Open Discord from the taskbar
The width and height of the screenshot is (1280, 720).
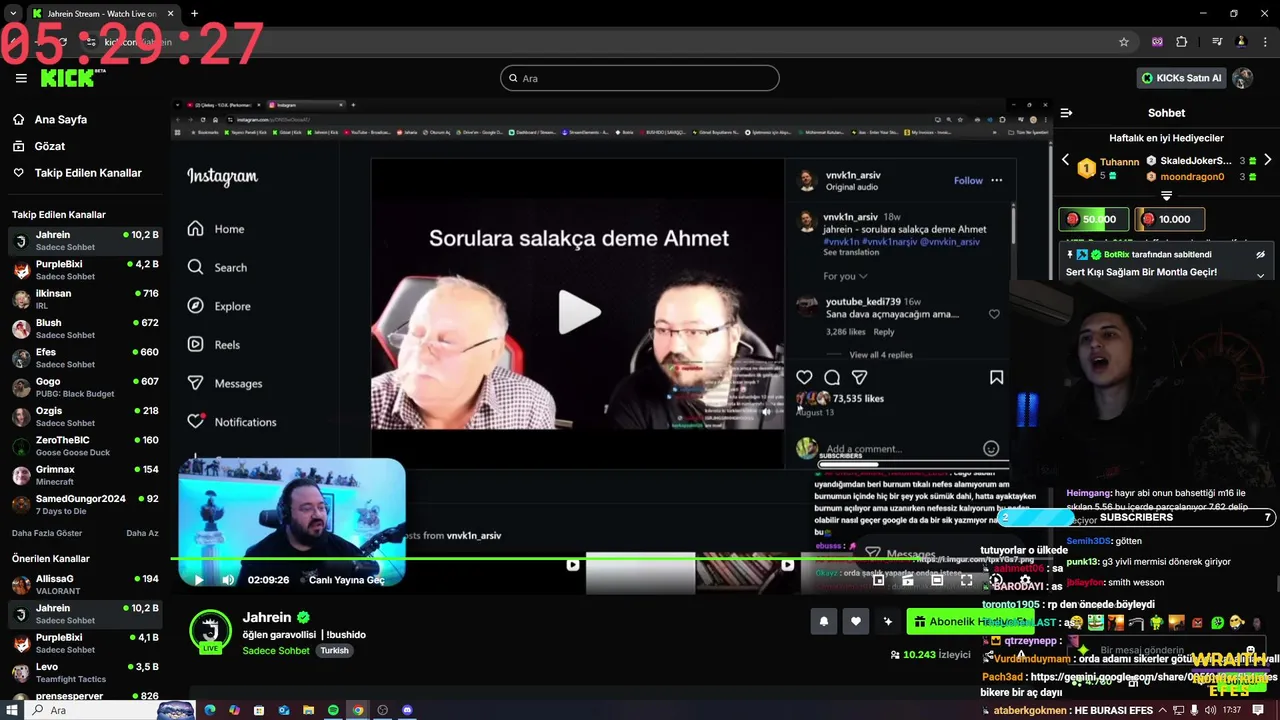407,710
